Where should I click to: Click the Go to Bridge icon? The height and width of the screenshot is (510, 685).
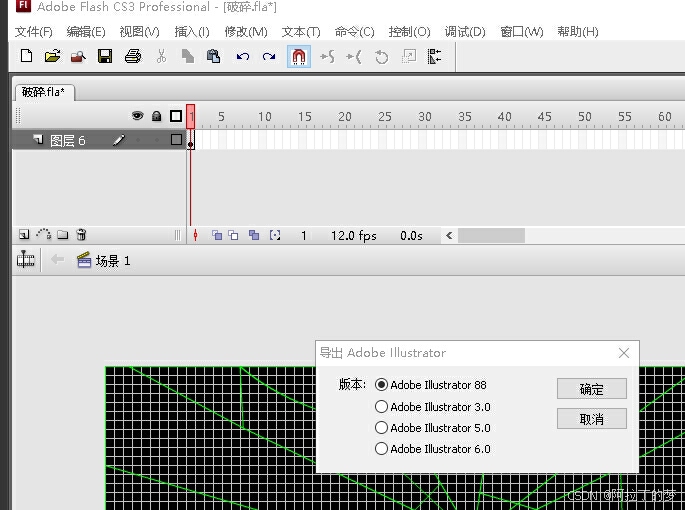point(79,56)
